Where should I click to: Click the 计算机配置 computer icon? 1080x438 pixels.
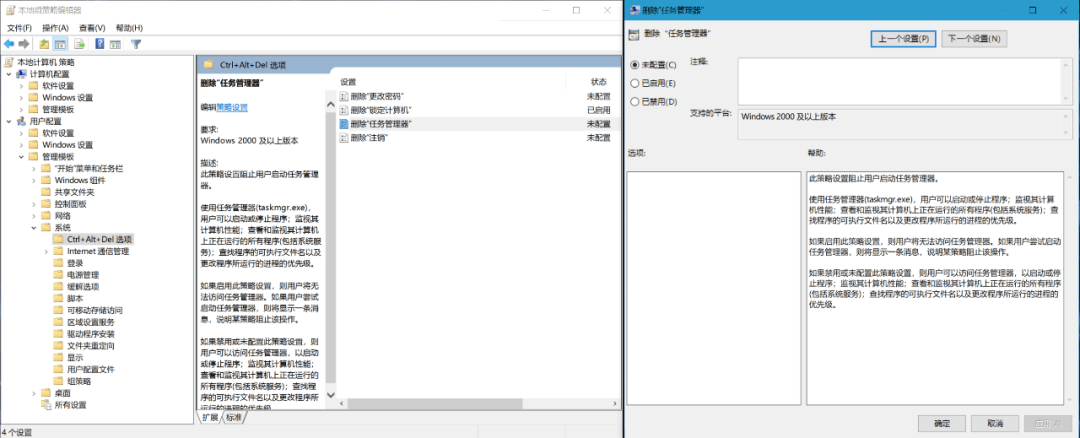click(x=22, y=74)
